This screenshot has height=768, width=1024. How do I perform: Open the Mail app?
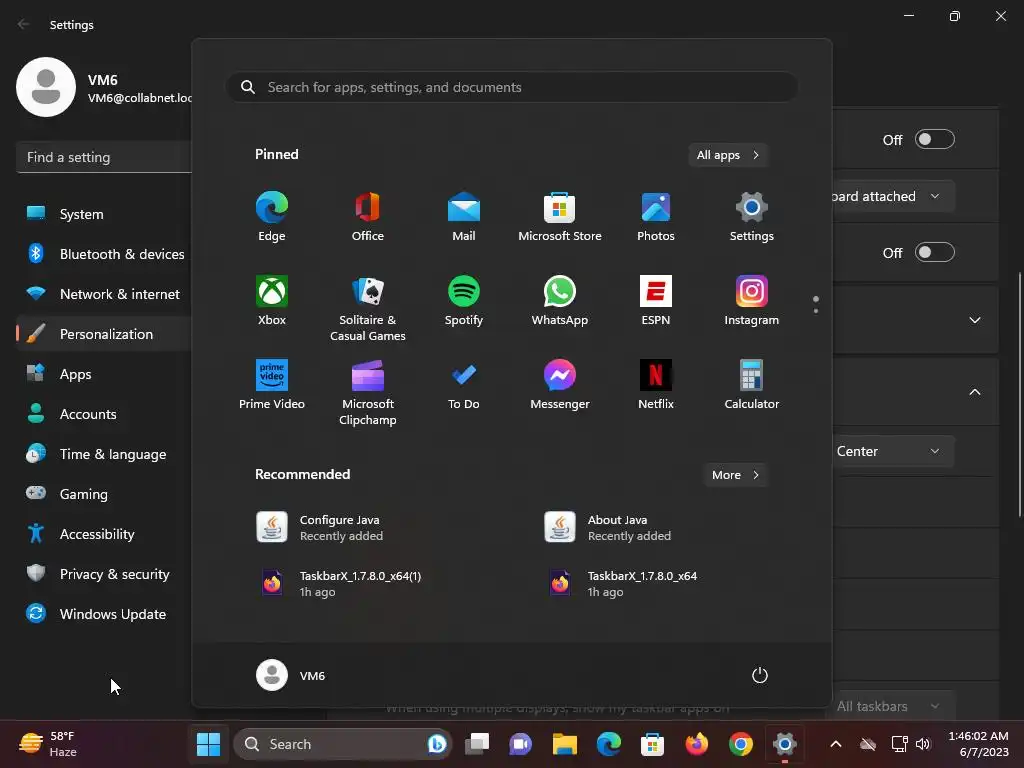click(x=464, y=217)
